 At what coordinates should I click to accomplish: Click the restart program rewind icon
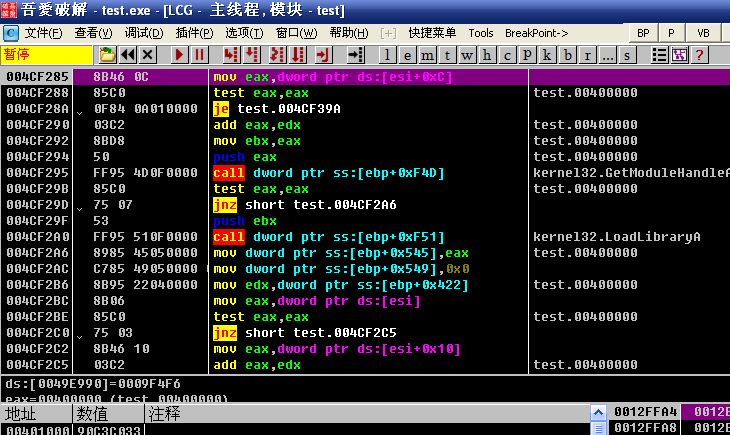pyautogui.click(x=128, y=55)
